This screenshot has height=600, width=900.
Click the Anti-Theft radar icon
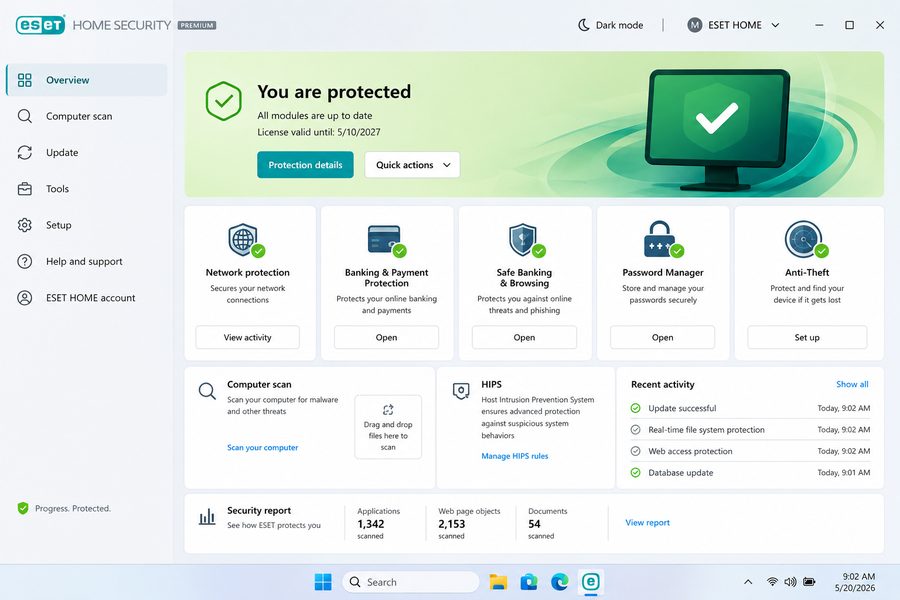tap(805, 240)
